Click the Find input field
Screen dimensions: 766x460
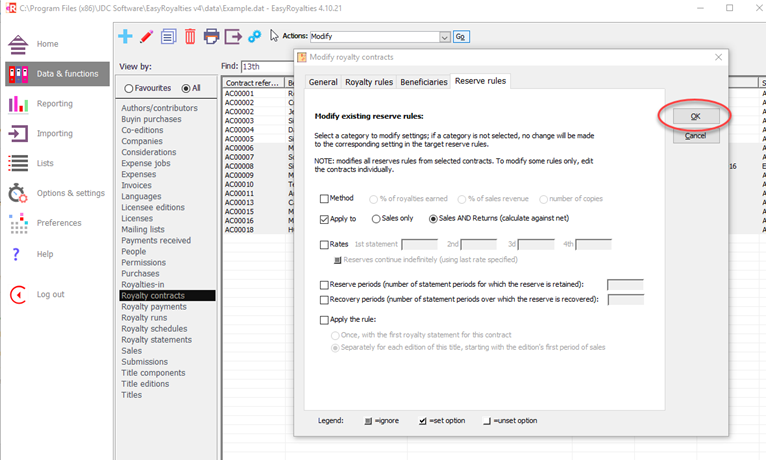267,66
